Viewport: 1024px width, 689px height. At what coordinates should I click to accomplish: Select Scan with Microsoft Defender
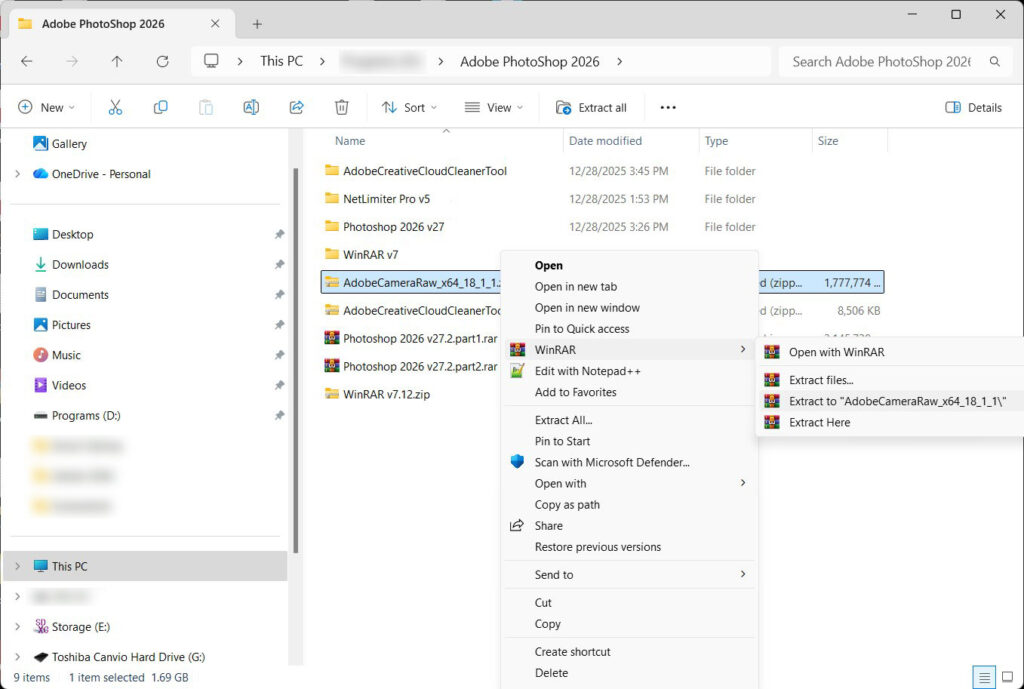pos(611,462)
